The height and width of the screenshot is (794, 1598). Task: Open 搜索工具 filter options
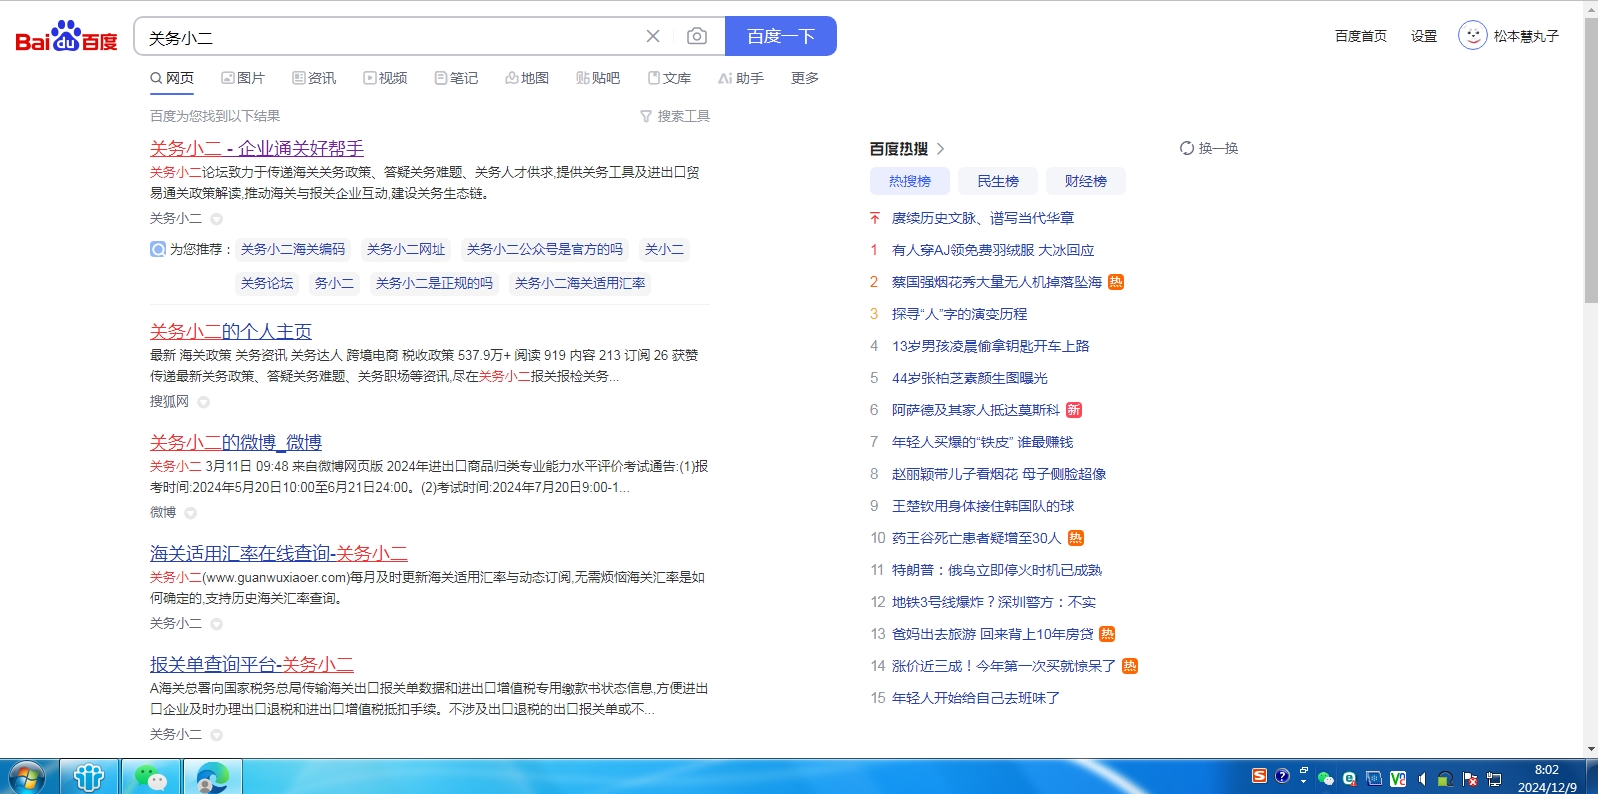pyautogui.click(x=675, y=116)
